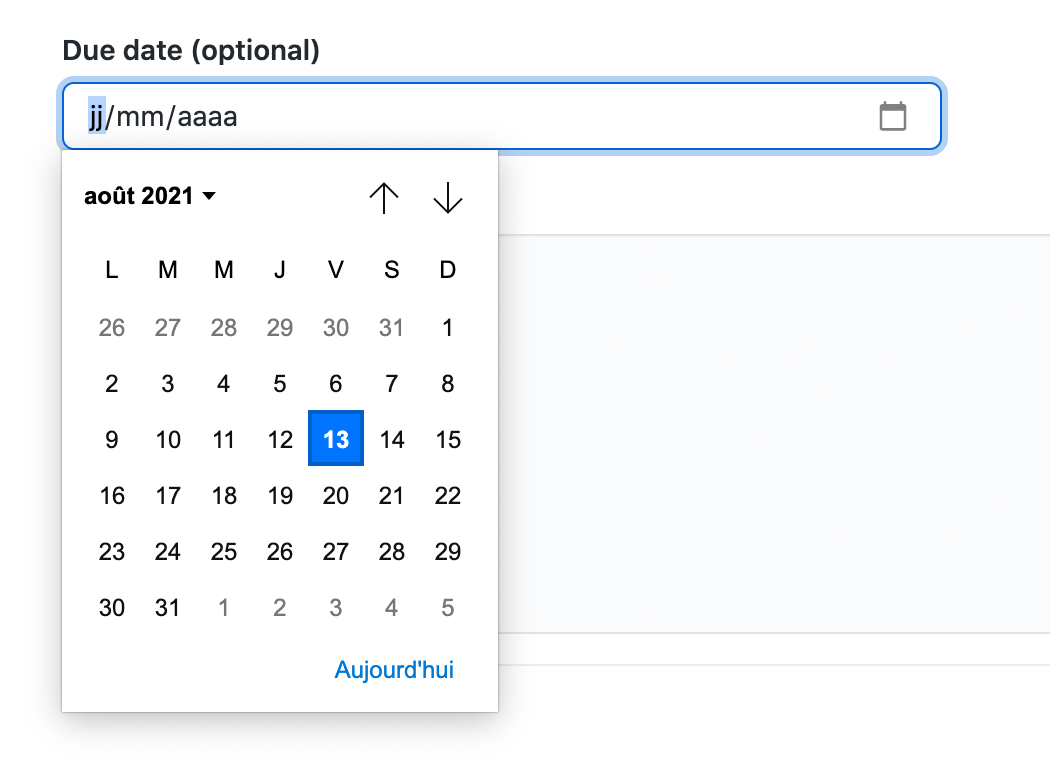Pick the 16 at row start
The image size is (1050, 778).
tap(111, 495)
